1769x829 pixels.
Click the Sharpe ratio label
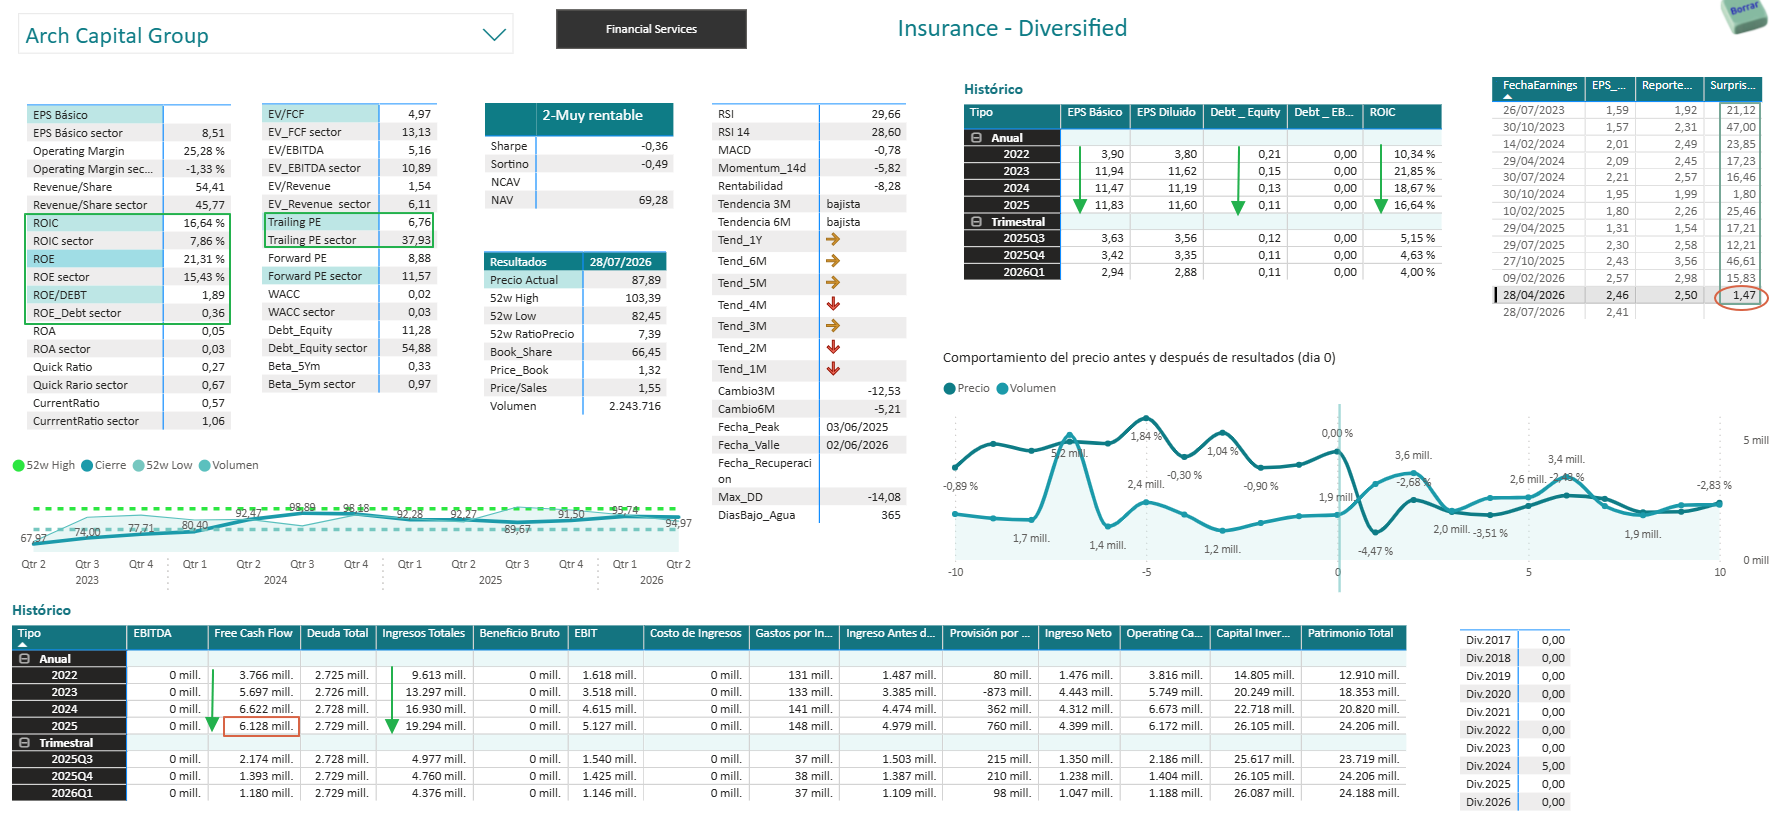508,146
